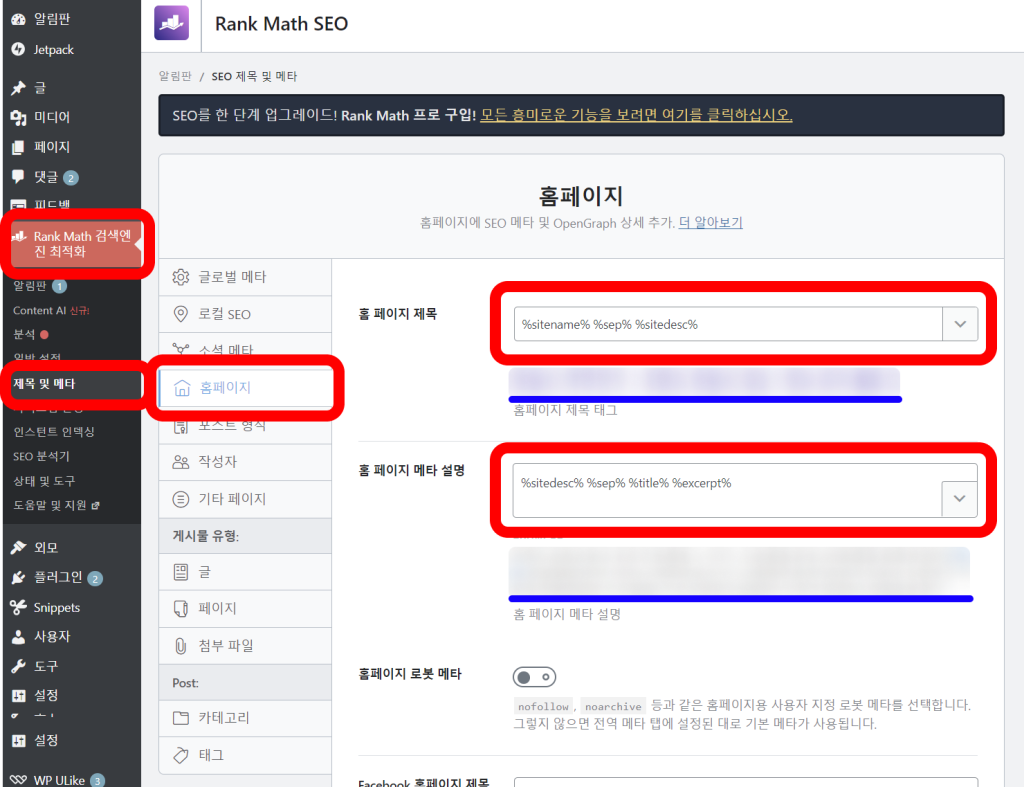This screenshot has width=1024, height=787.
Task: Click the 미디어 media icon
Action: tap(18, 118)
